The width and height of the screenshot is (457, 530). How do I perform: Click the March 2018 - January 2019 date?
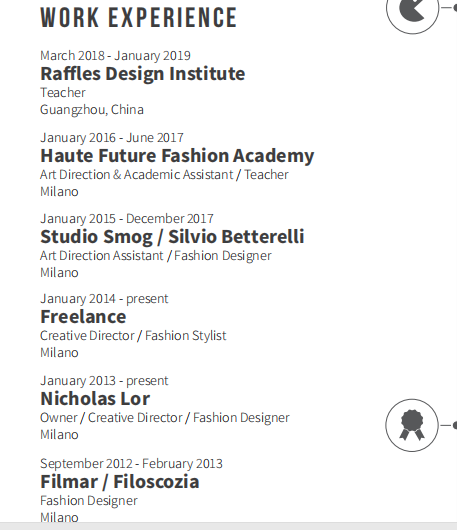click(115, 56)
